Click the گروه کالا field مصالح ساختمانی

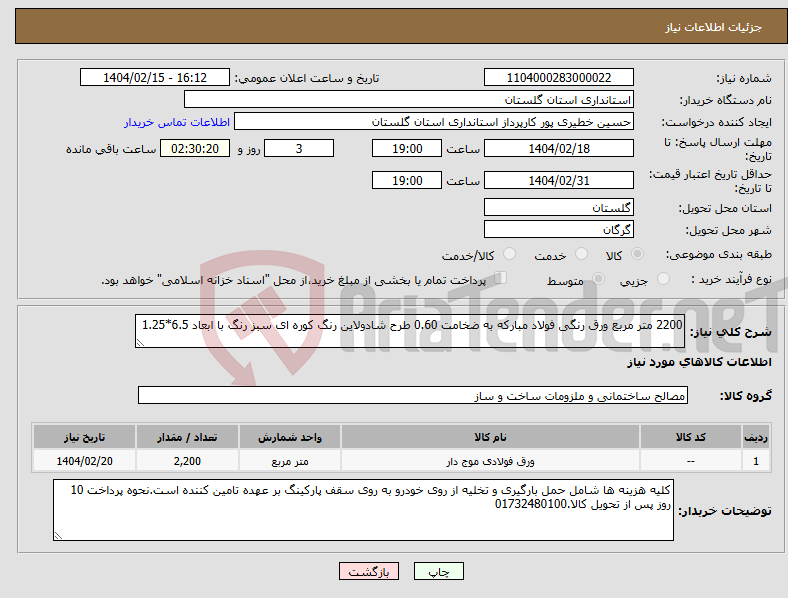click(x=413, y=395)
